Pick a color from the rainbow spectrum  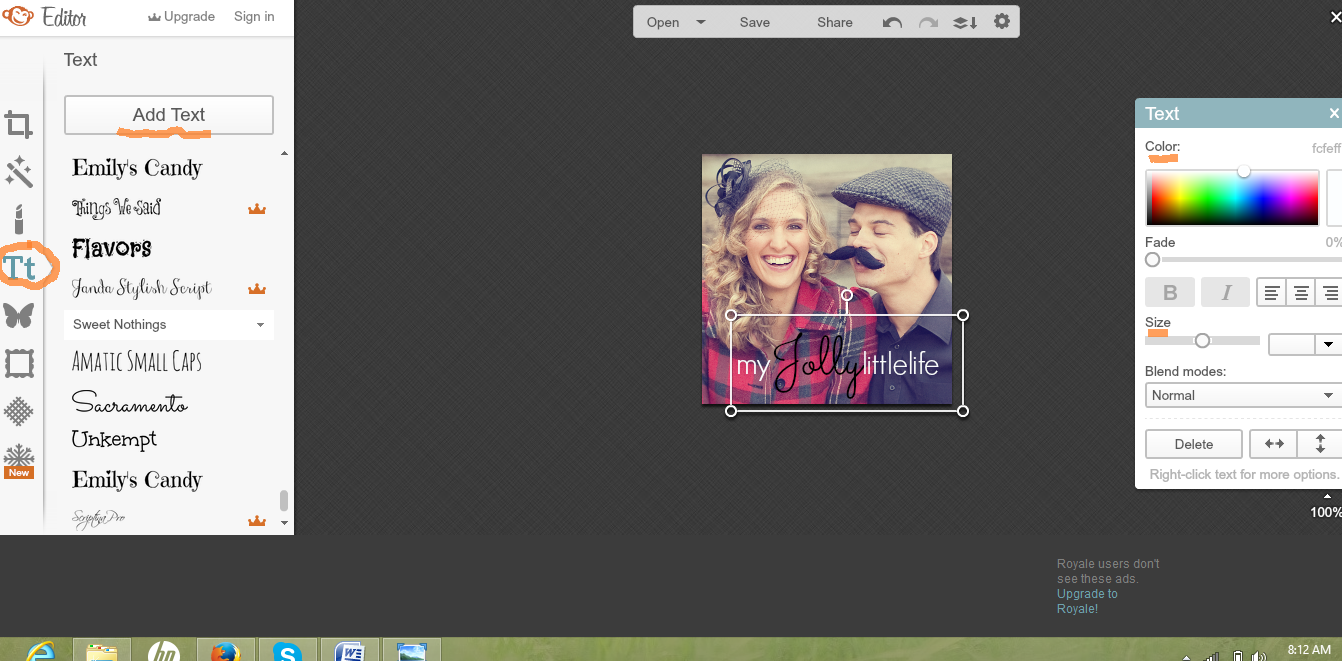pyautogui.click(x=1232, y=196)
